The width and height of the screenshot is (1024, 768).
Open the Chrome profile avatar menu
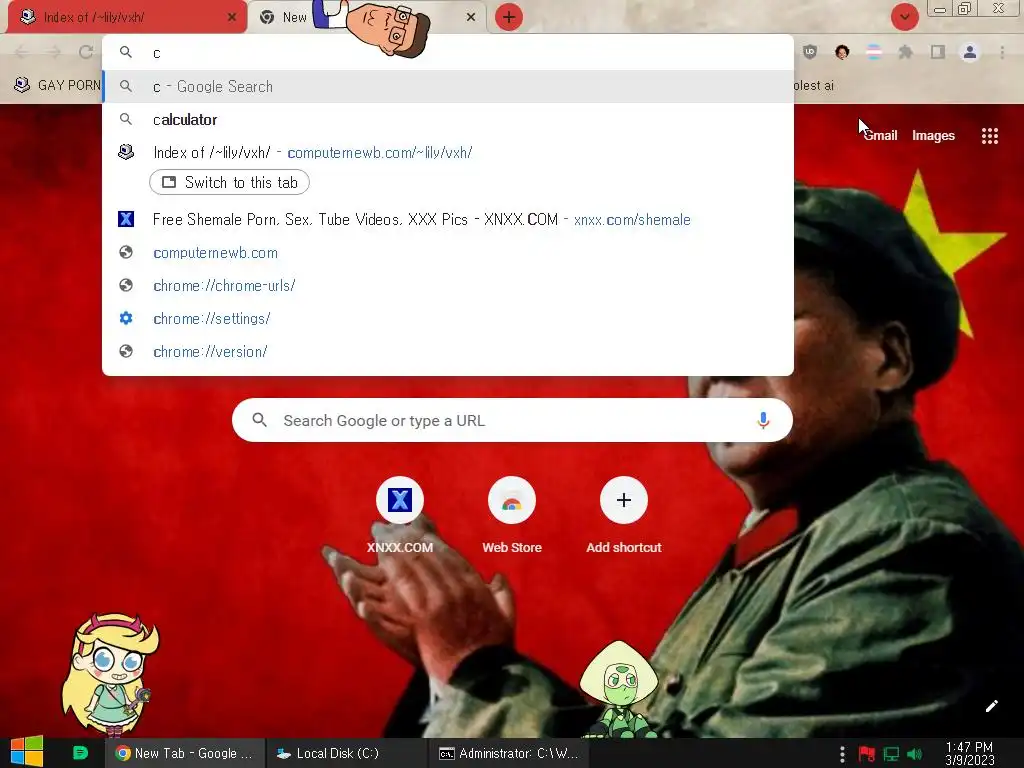970,52
